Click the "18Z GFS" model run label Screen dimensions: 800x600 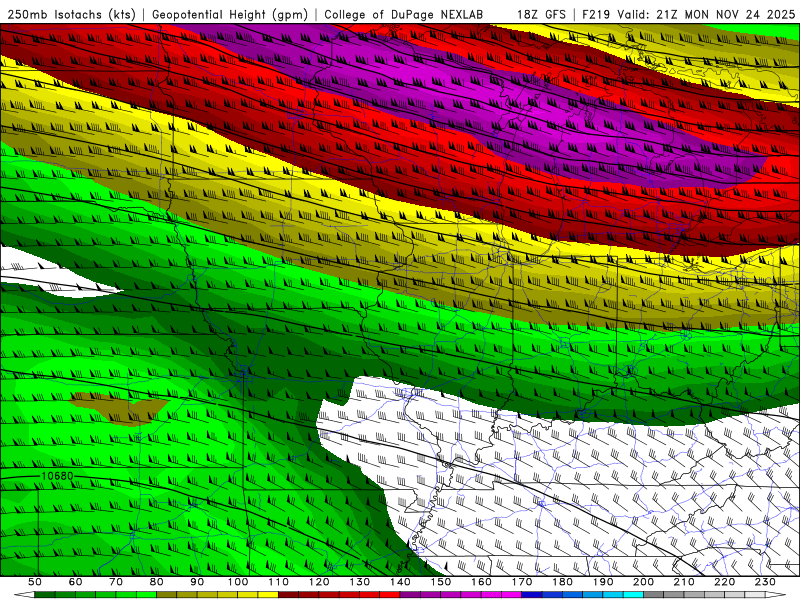tap(541, 14)
